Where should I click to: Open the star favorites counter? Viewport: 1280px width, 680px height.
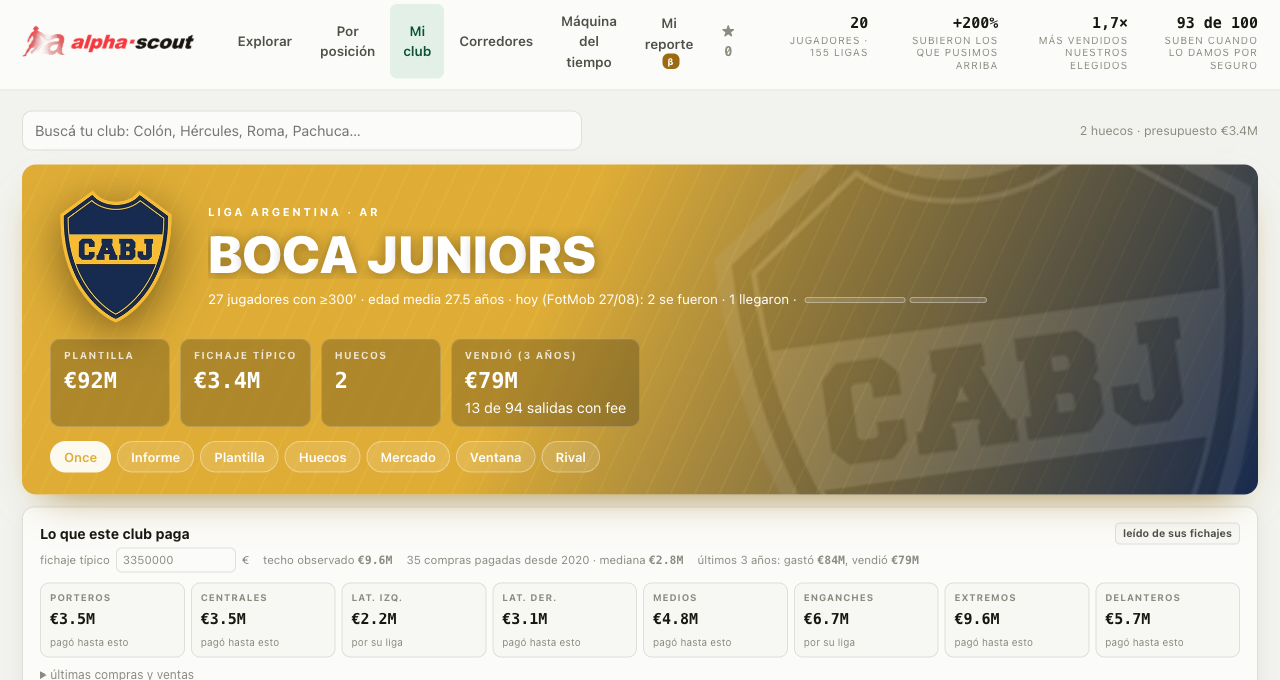pyautogui.click(x=728, y=41)
